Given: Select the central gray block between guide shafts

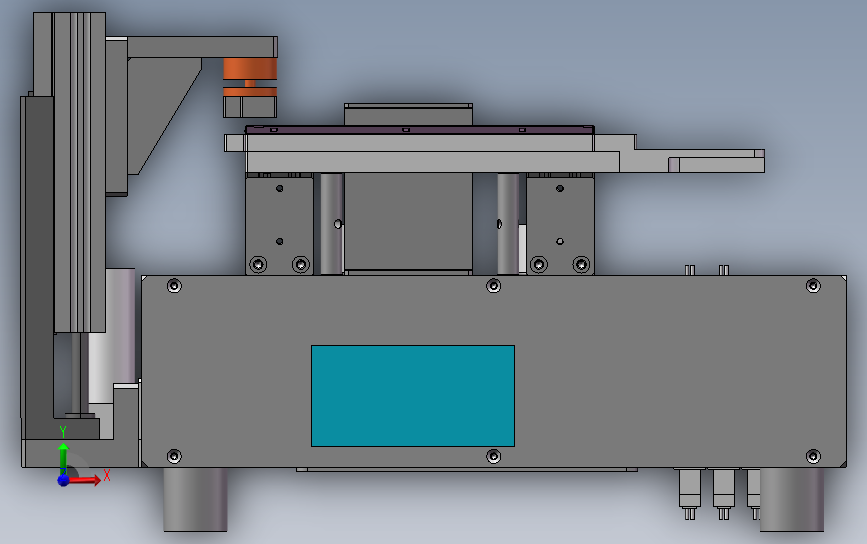Looking at the screenshot, I should [408, 221].
